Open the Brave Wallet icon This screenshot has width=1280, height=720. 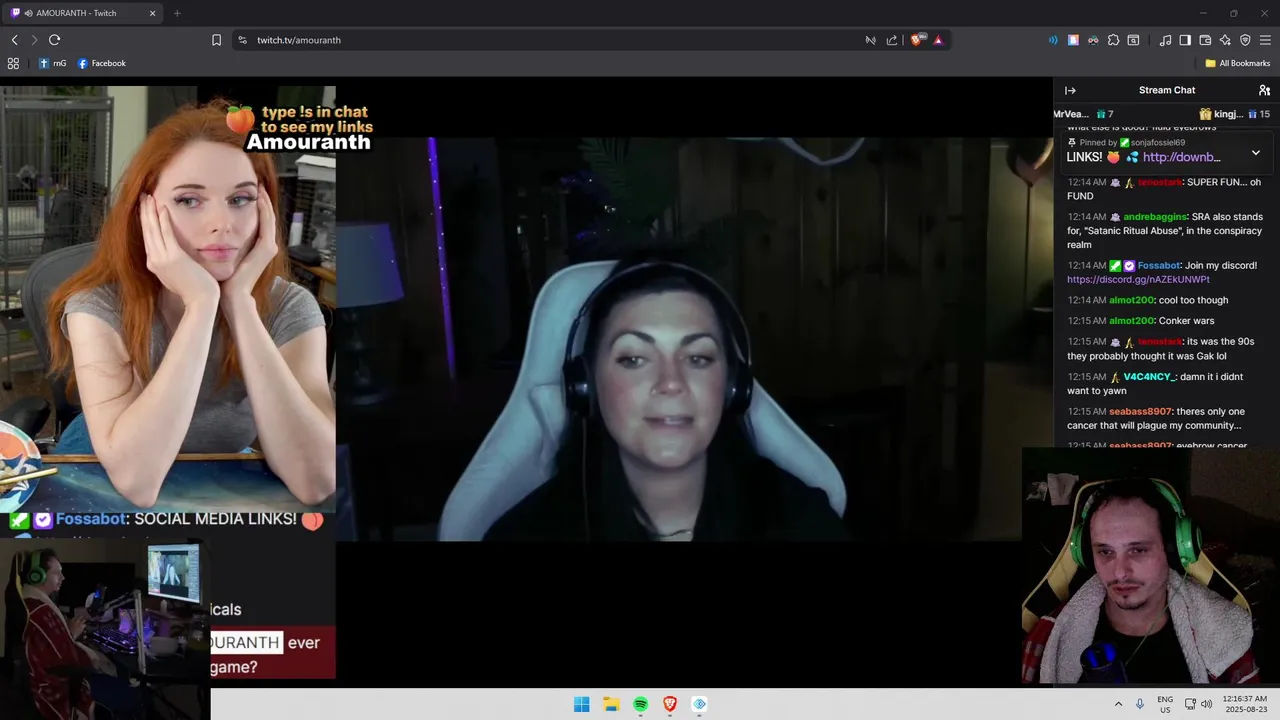[1205, 40]
